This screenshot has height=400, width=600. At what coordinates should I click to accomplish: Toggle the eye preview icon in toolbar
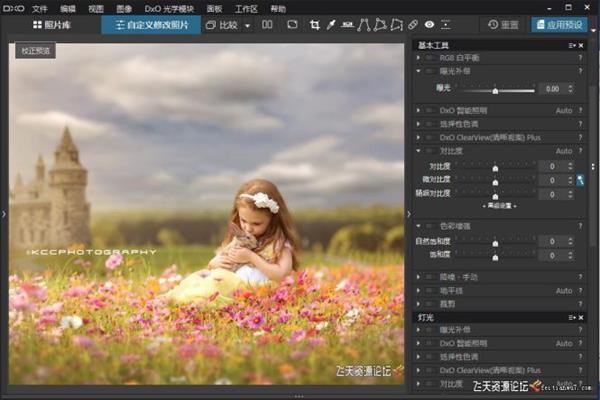pos(428,24)
